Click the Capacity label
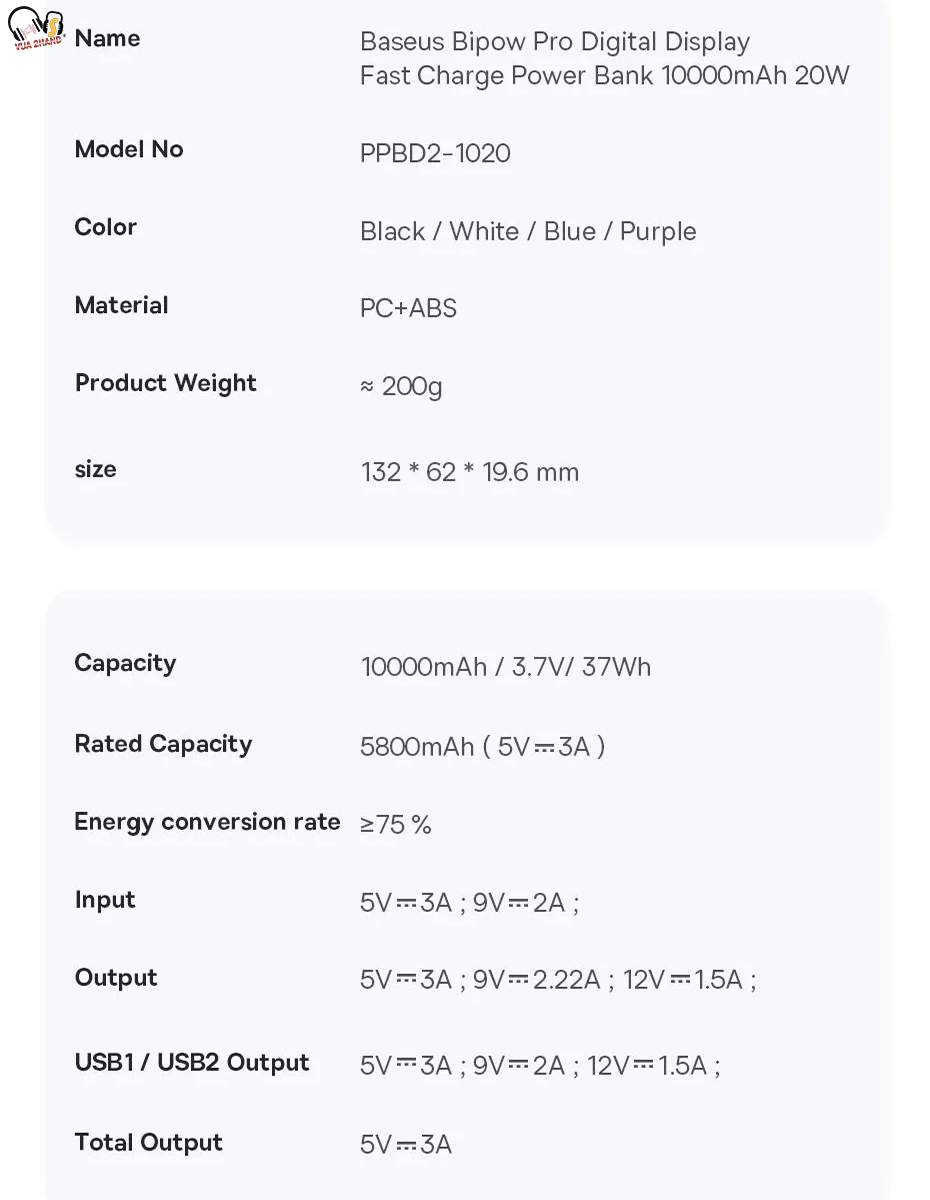The width and height of the screenshot is (930, 1200). coord(125,664)
